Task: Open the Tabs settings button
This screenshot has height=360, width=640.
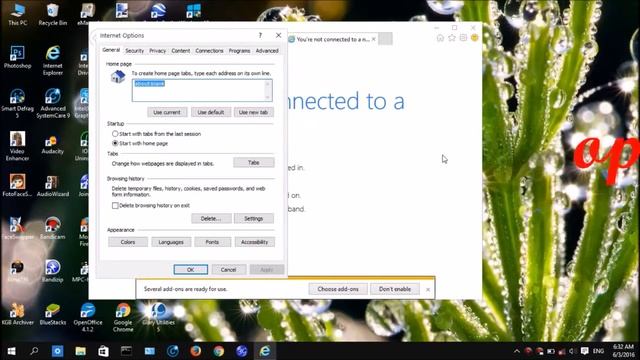Action: [x=253, y=162]
